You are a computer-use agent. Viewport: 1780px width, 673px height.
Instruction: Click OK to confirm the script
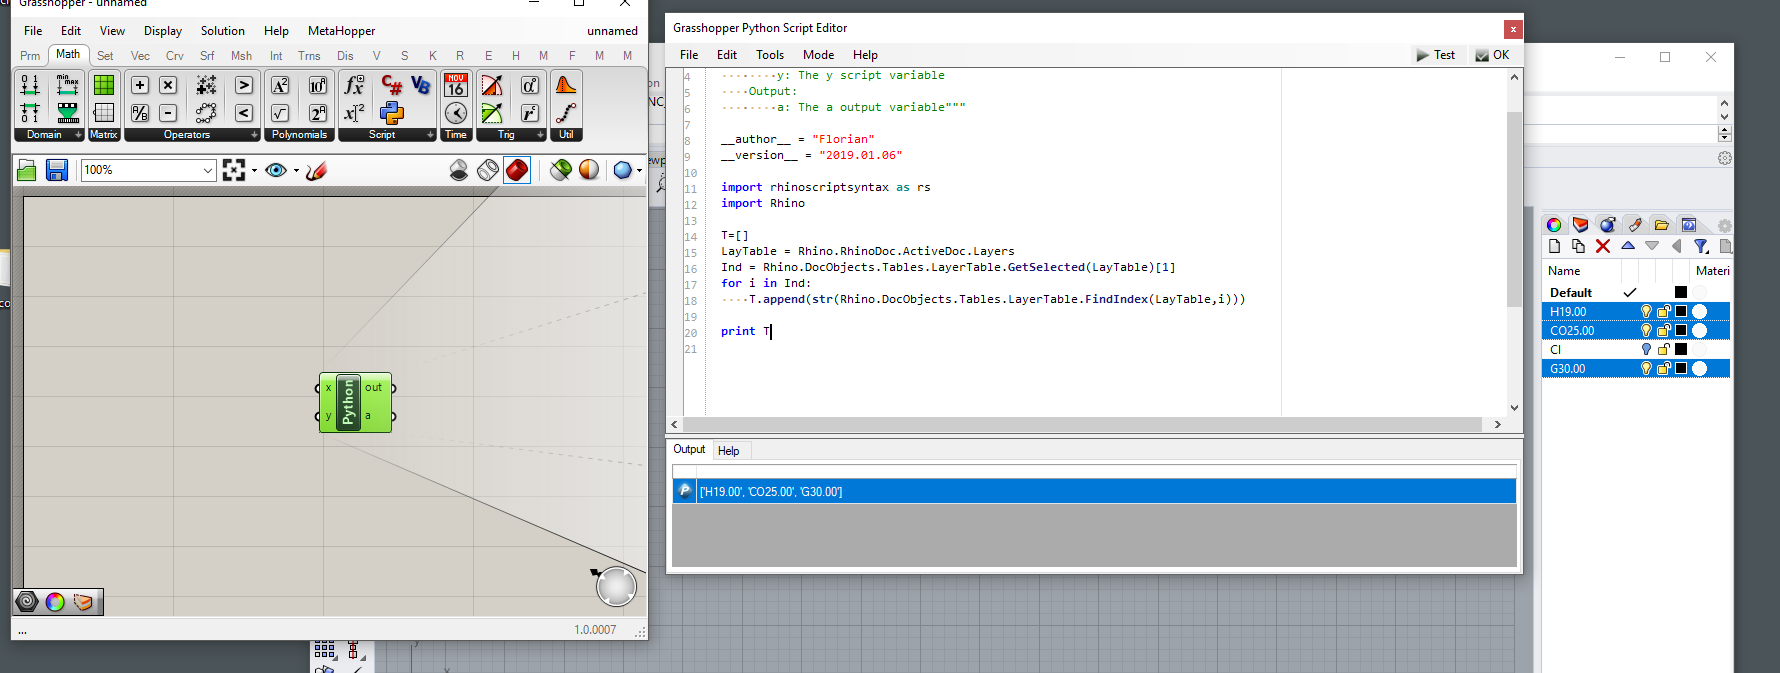(x=1492, y=55)
